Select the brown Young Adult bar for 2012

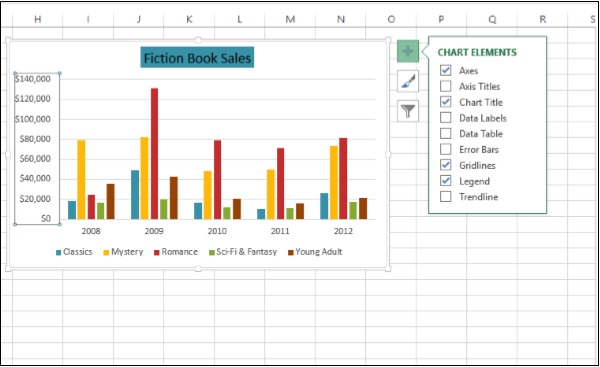pyautogui.click(x=363, y=209)
